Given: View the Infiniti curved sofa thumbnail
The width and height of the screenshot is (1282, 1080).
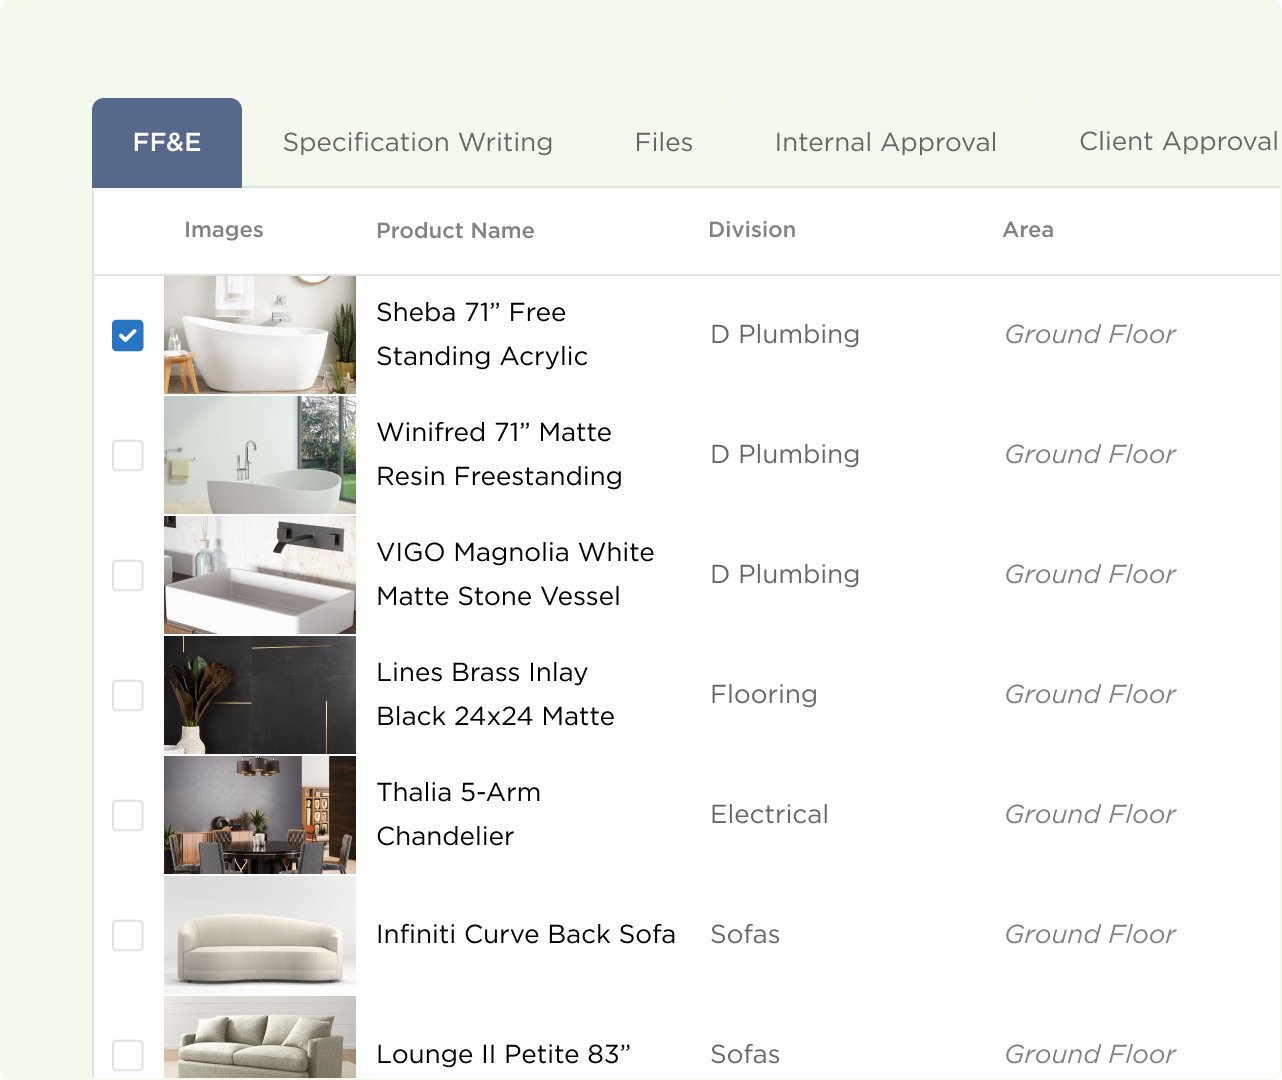Looking at the screenshot, I should click(x=260, y=935).
